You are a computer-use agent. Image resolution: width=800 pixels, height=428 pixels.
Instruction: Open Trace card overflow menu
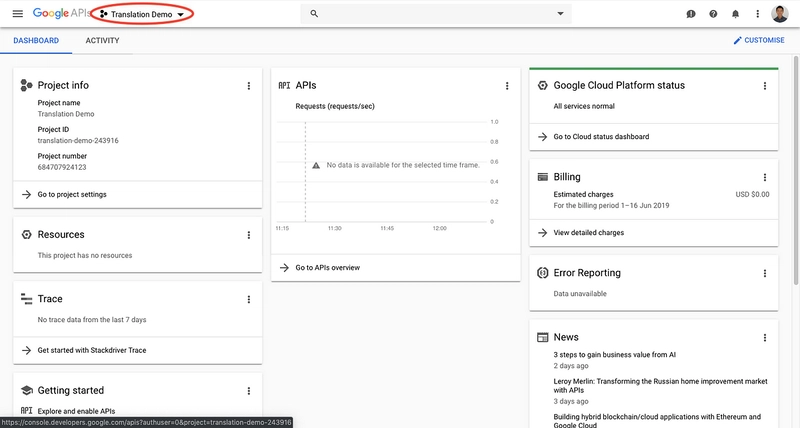pos(249,299)
